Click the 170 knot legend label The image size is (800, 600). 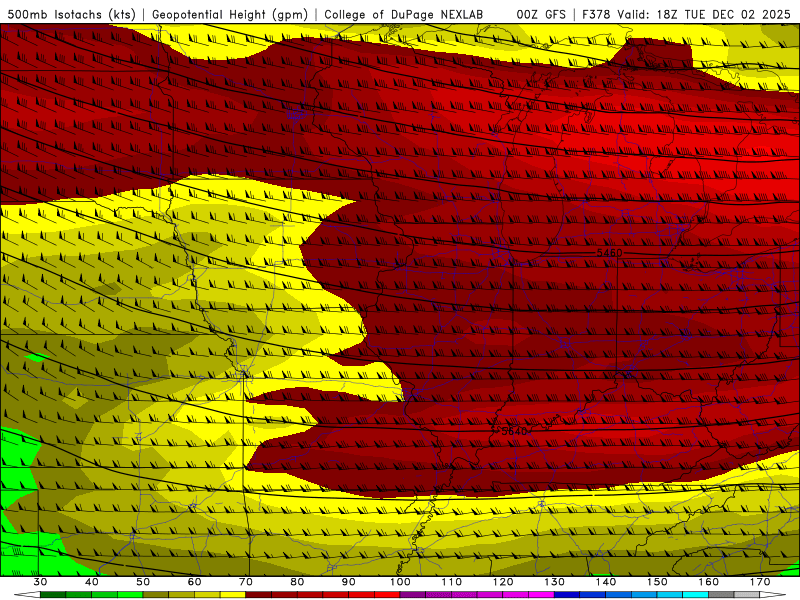(760, 582)
